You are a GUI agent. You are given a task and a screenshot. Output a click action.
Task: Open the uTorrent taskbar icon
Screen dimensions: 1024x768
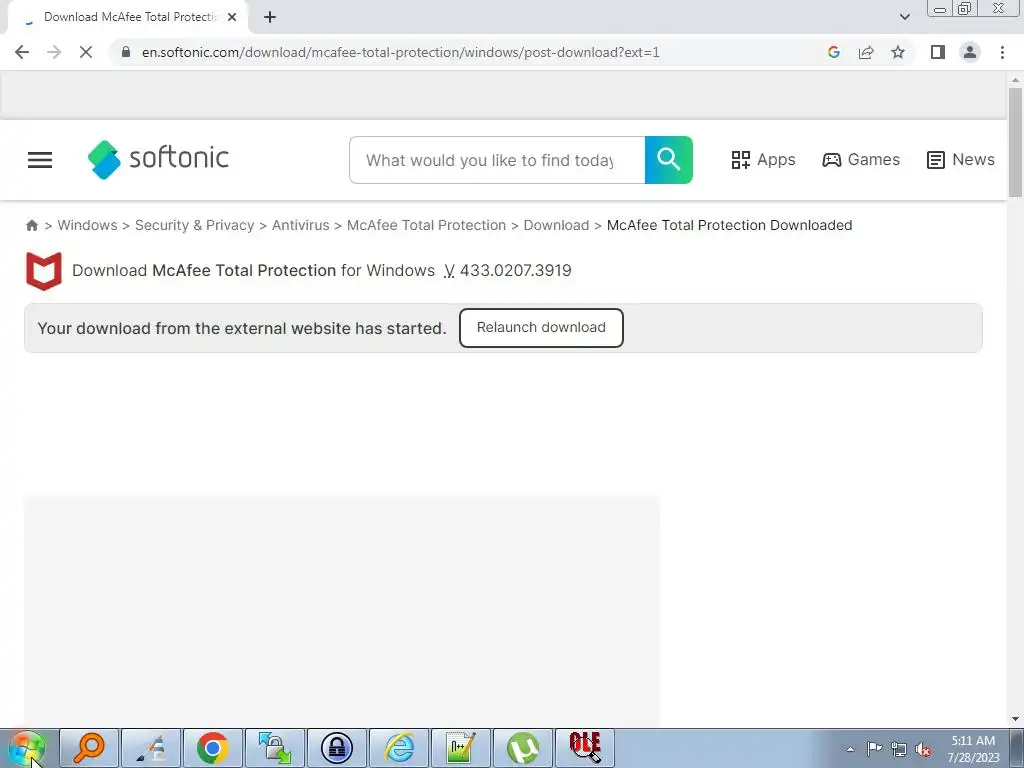click(523, 748)
